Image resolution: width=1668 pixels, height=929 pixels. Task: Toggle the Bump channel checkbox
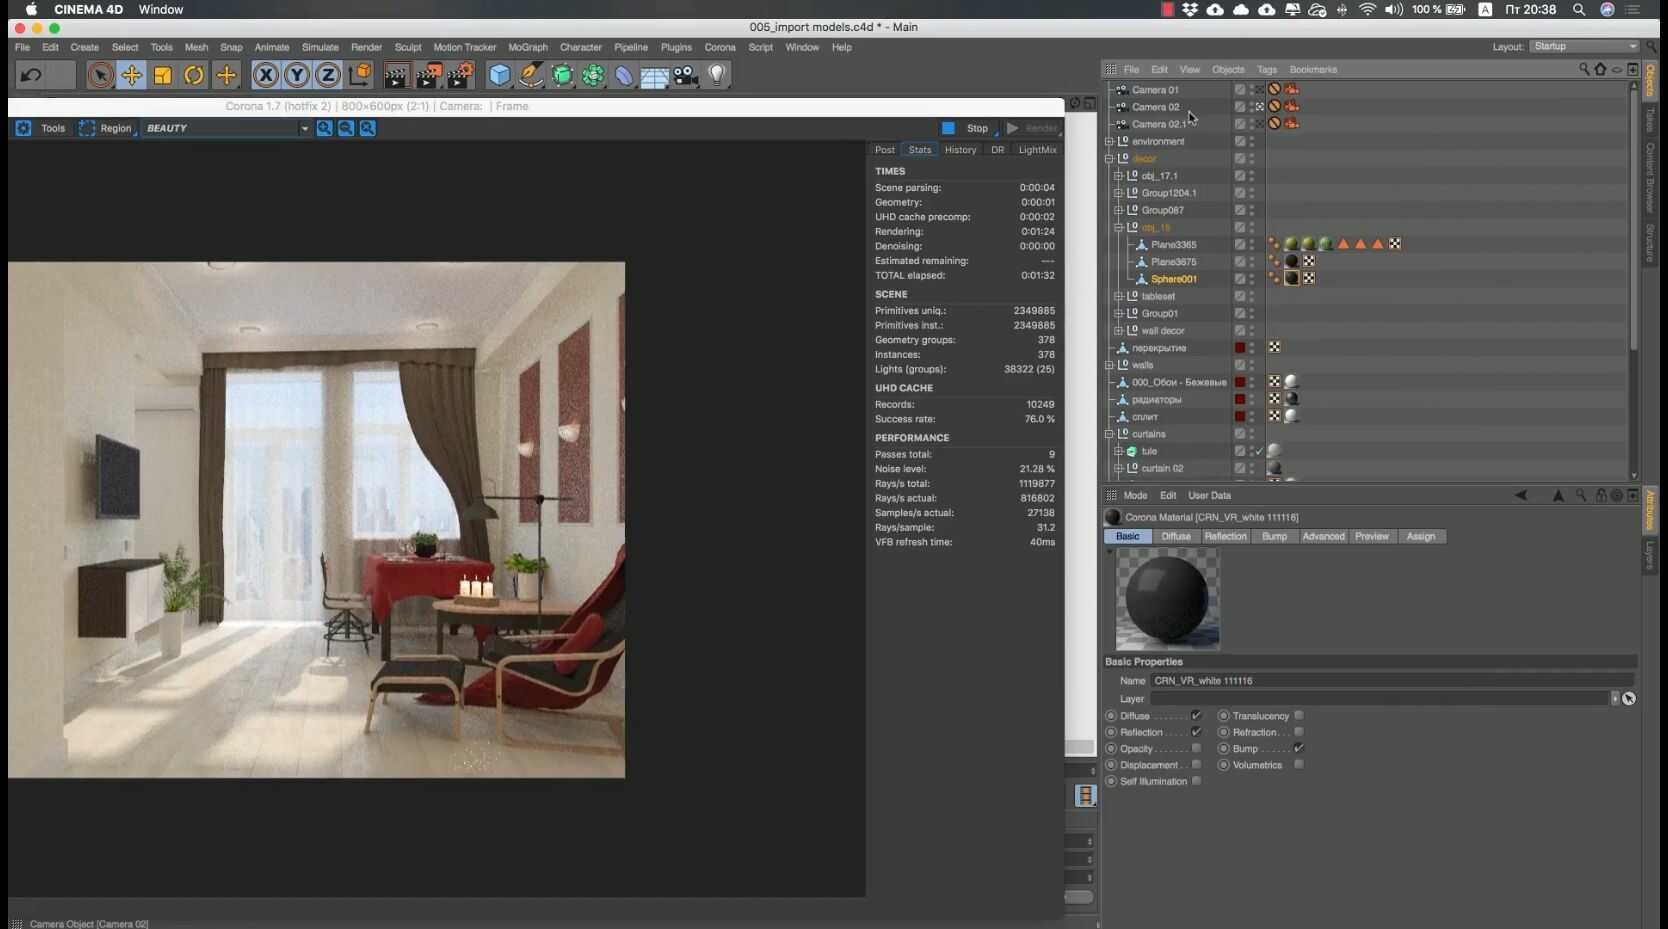click(x=1299, y=749)
